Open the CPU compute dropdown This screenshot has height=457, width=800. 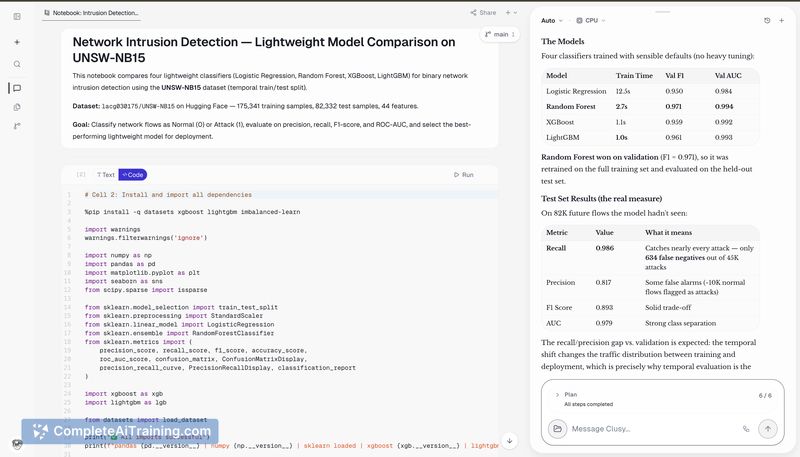coord(590,20)
